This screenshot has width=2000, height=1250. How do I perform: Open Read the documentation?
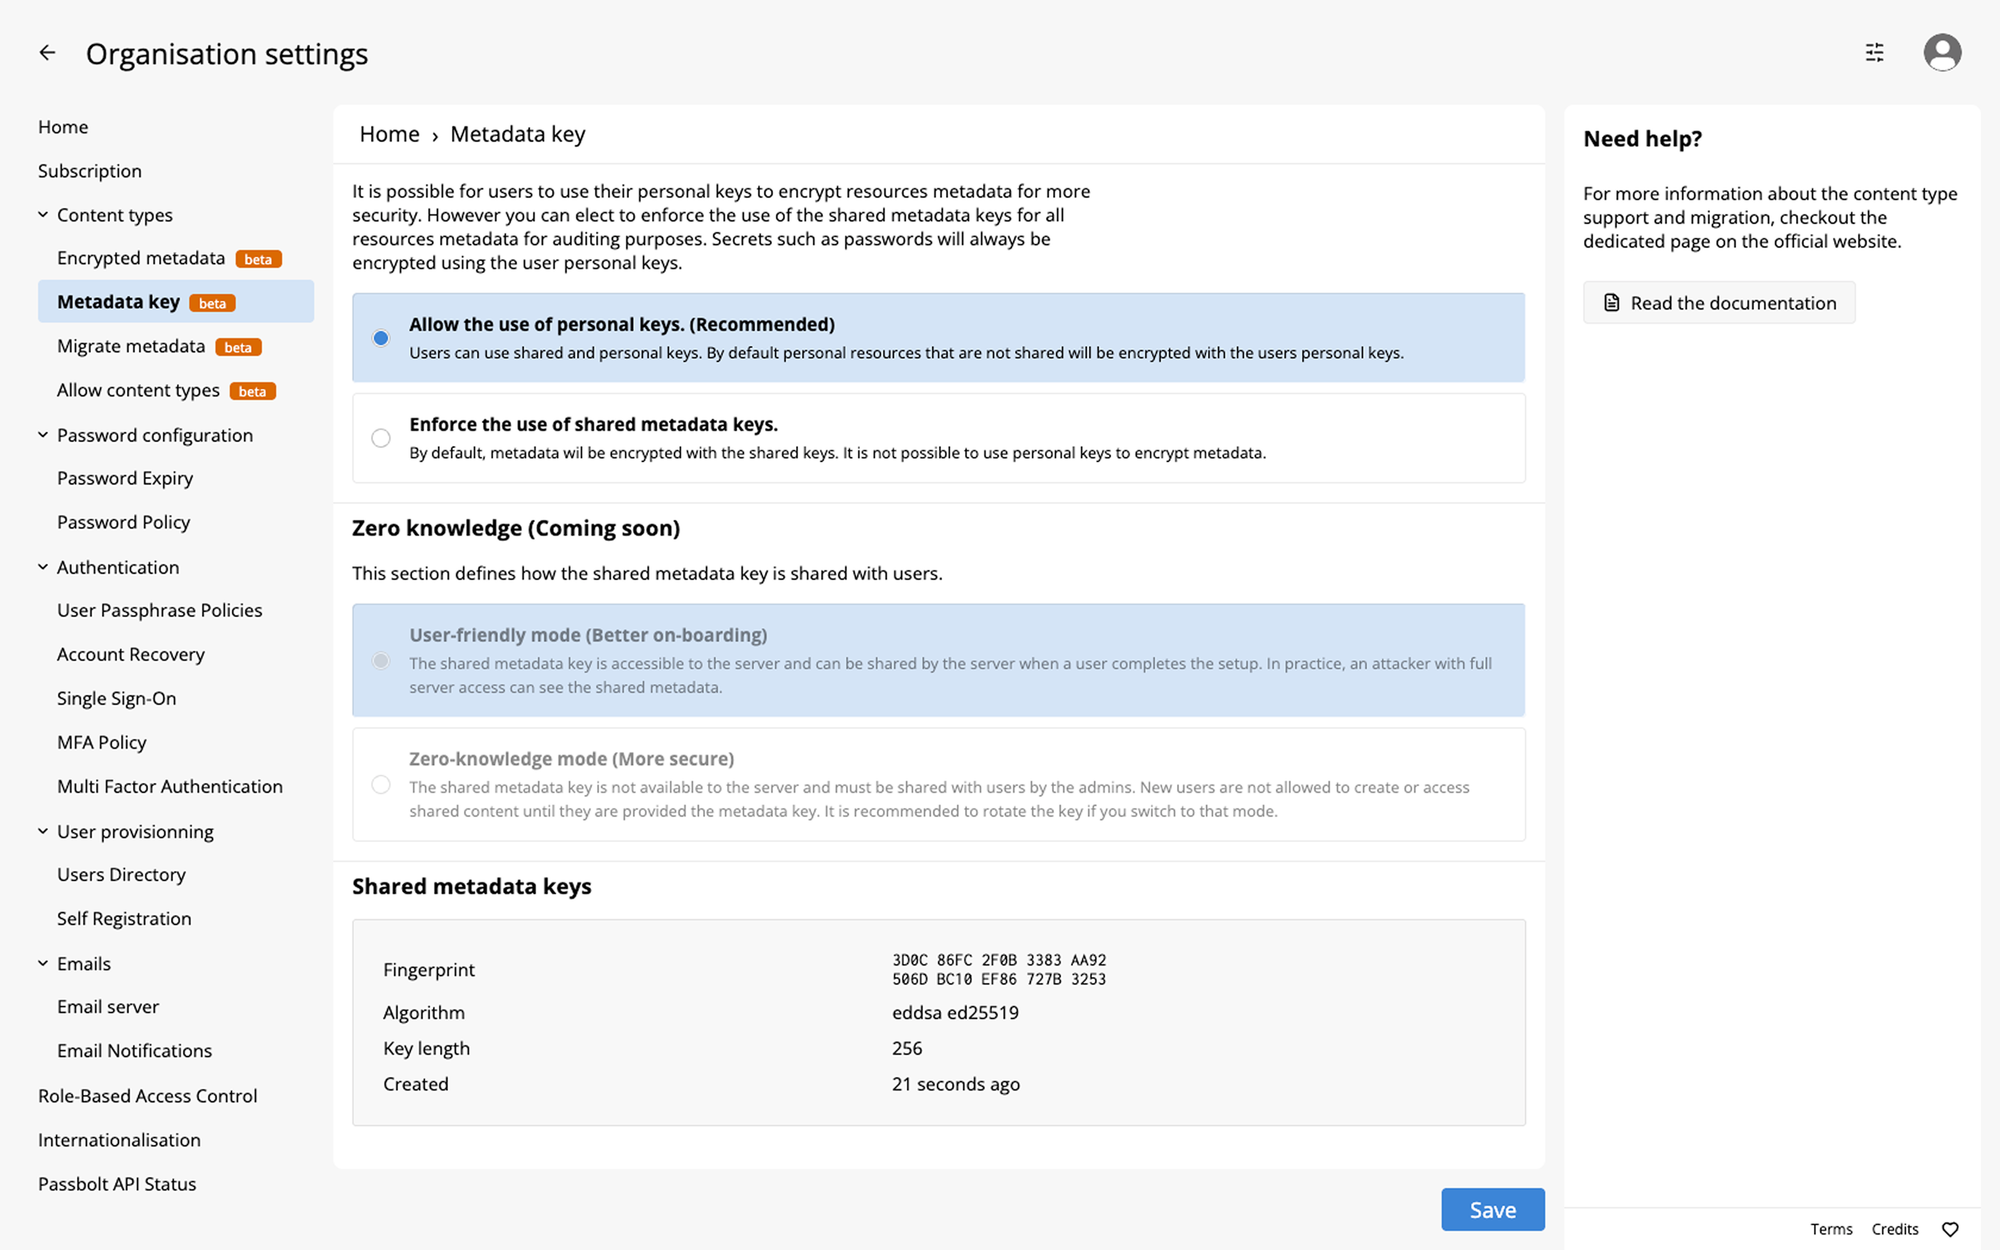click(x=1733, y=302)
